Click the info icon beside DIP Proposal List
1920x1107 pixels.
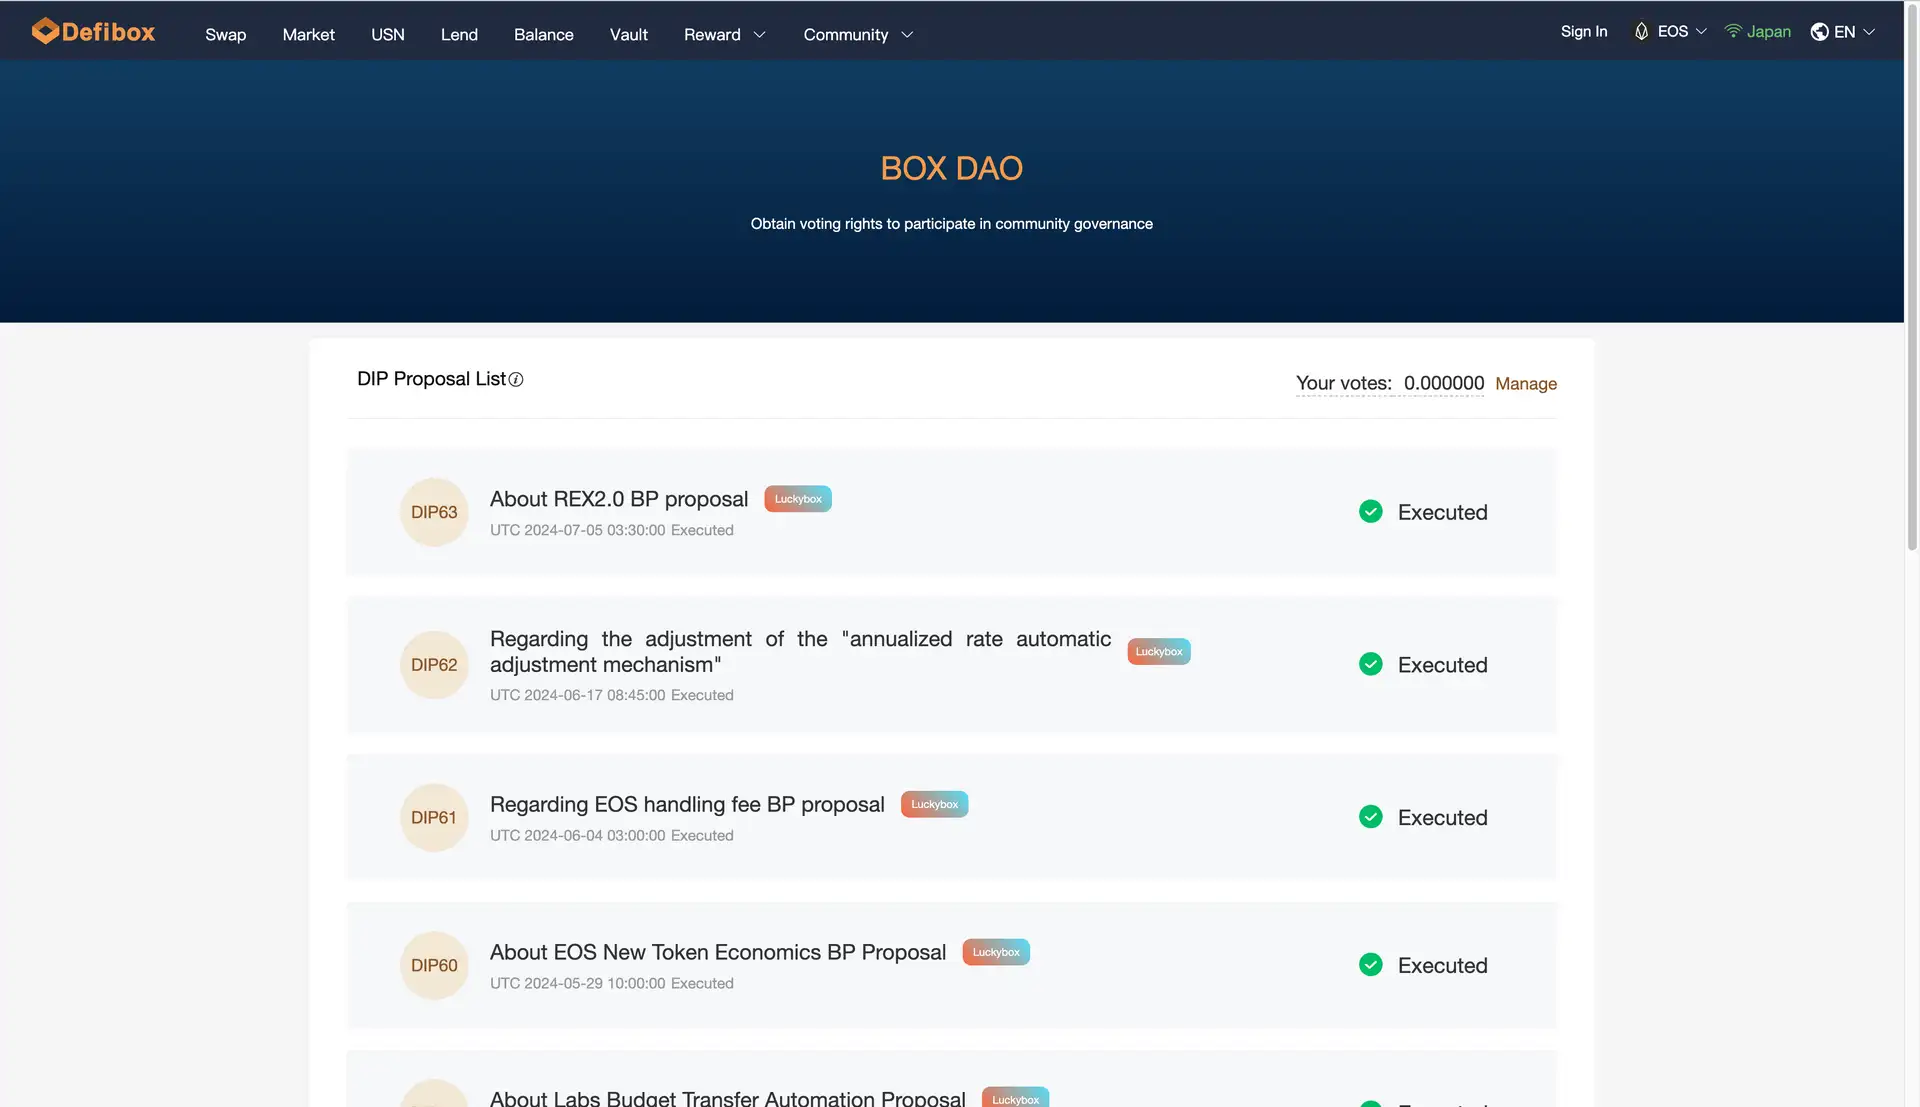pyautogui.click(x=516, y=380)
